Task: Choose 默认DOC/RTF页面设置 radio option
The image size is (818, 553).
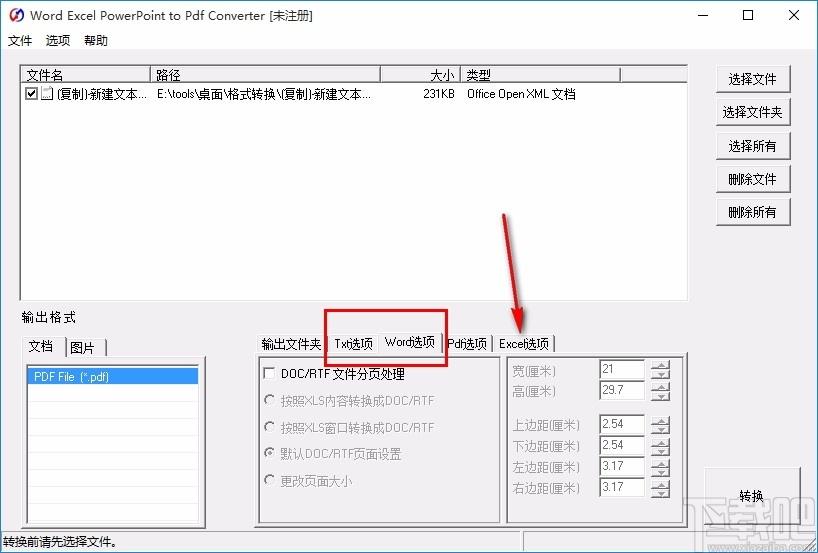Action: coord(269,454)
